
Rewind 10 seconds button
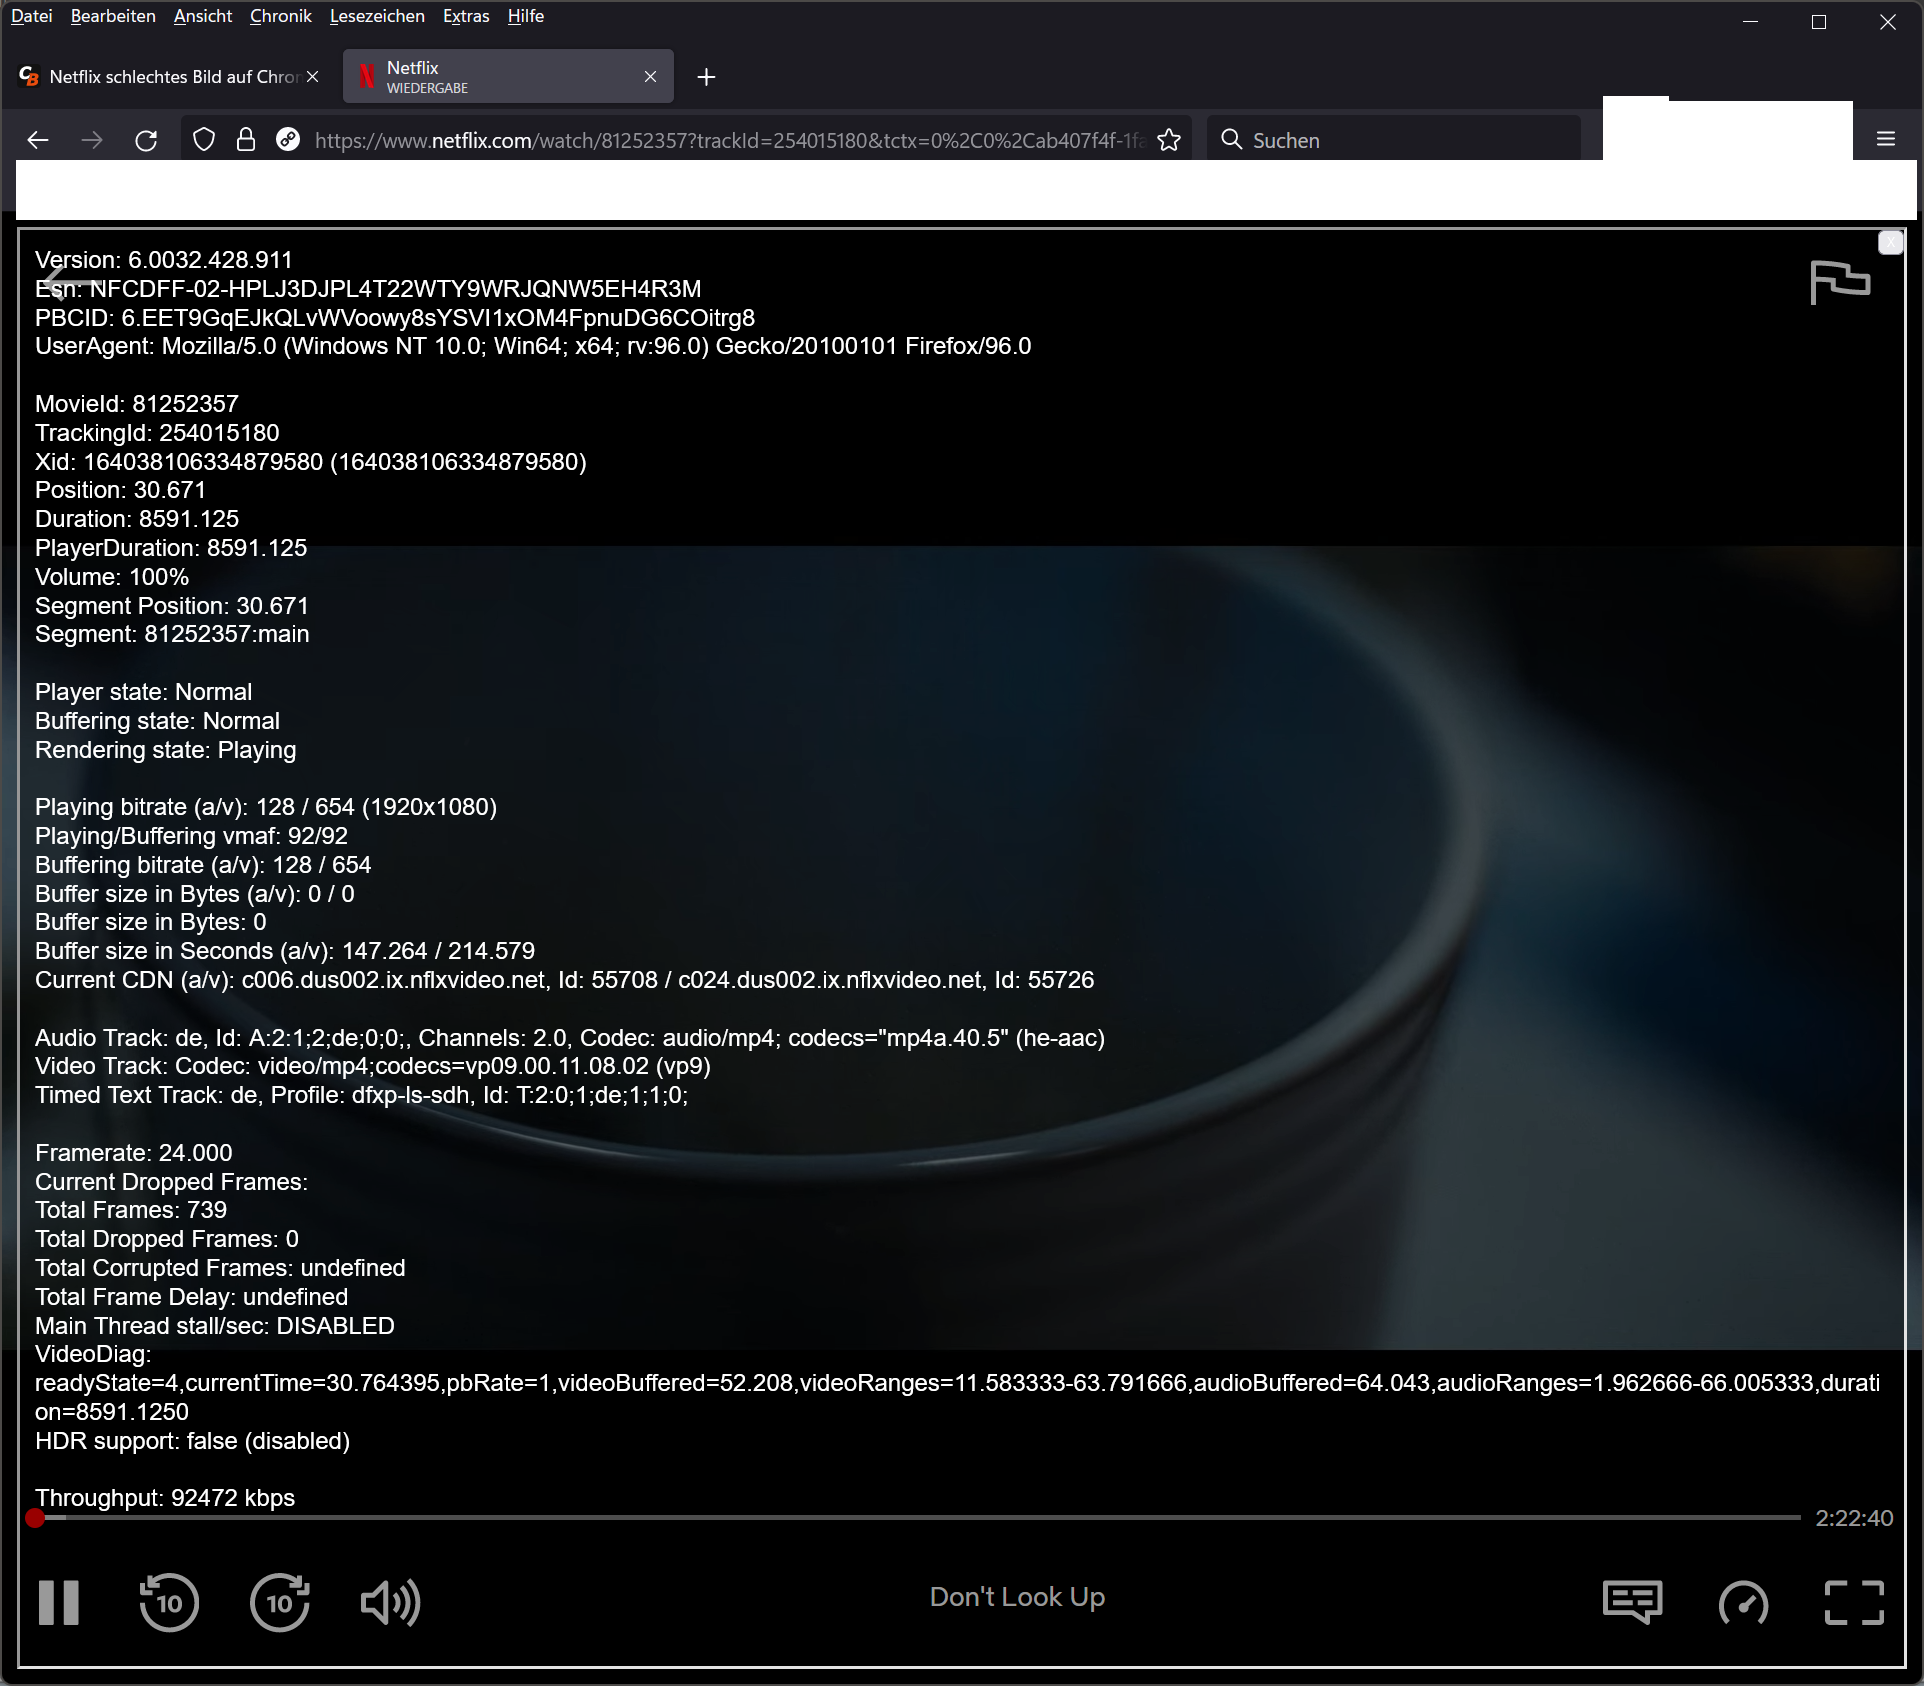tap(169, 1603)
